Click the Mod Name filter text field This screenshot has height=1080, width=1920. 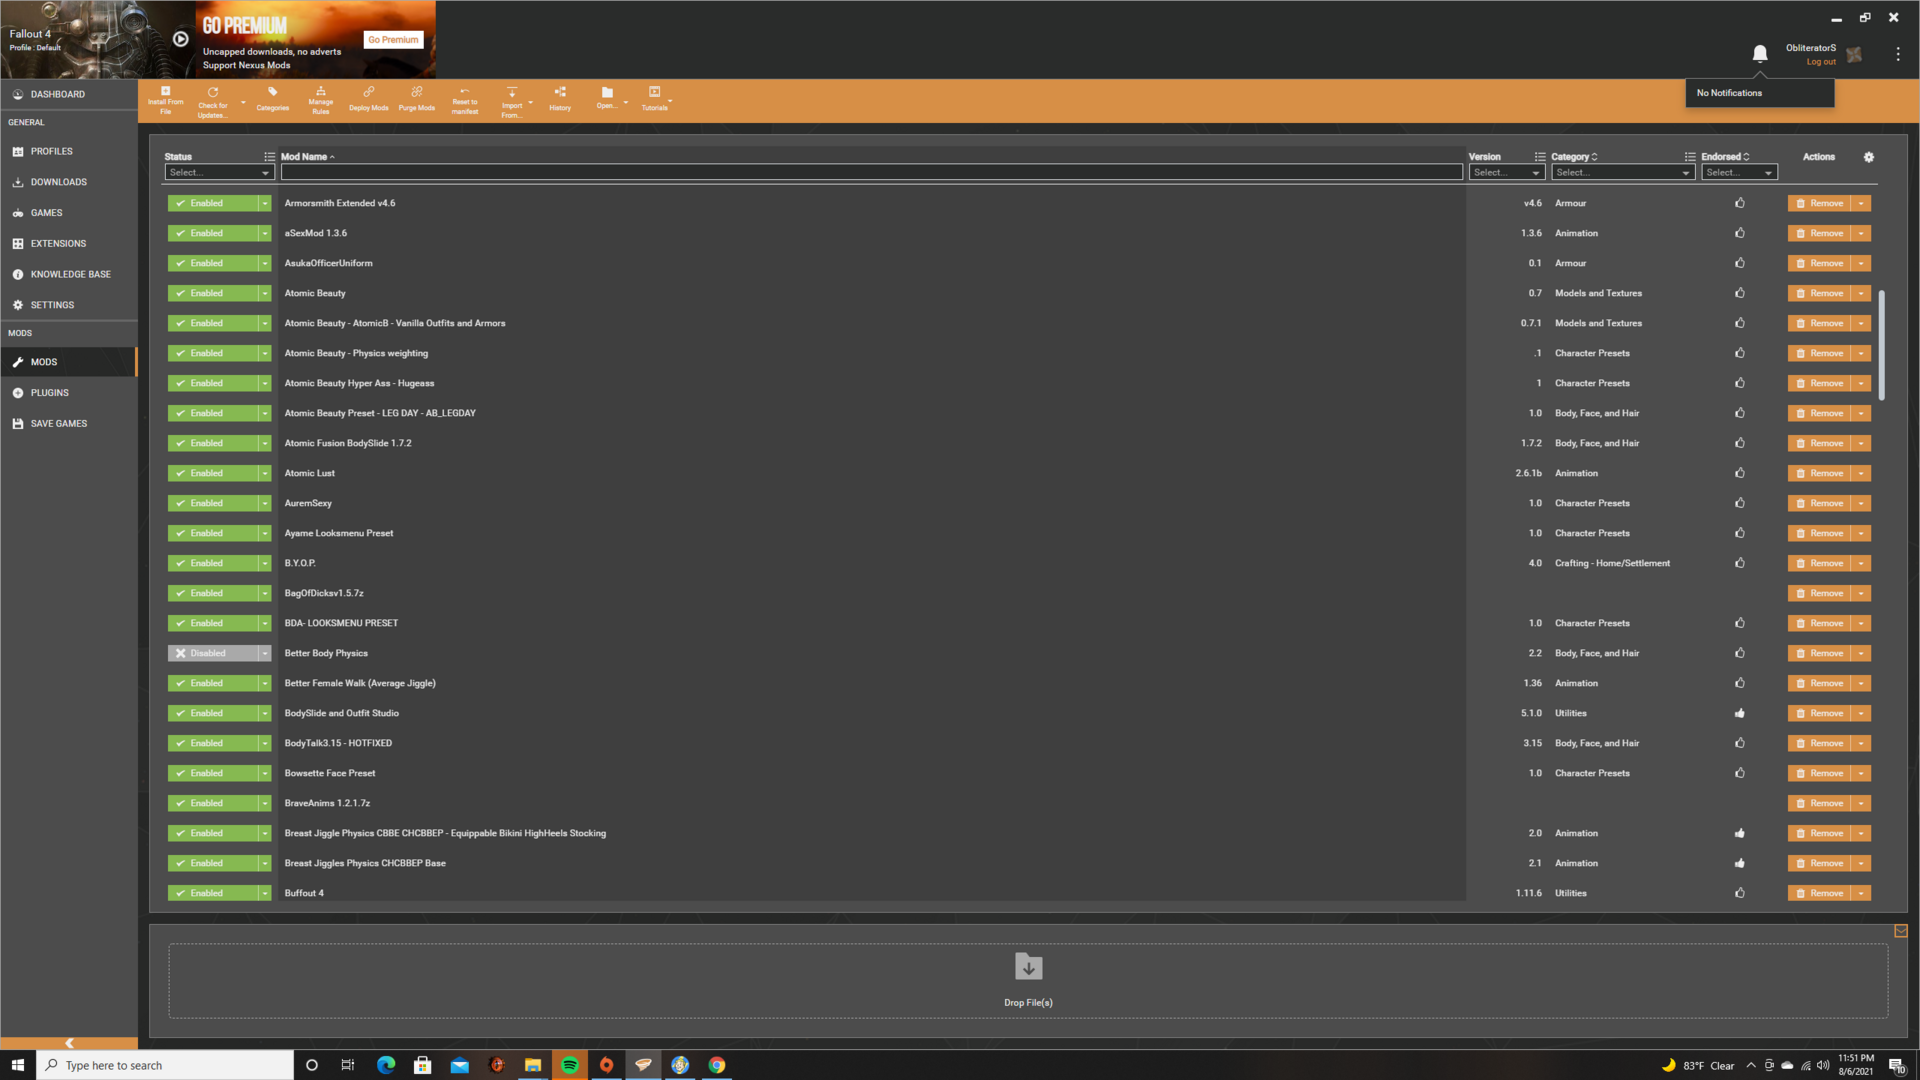click(x=871, y=173)
